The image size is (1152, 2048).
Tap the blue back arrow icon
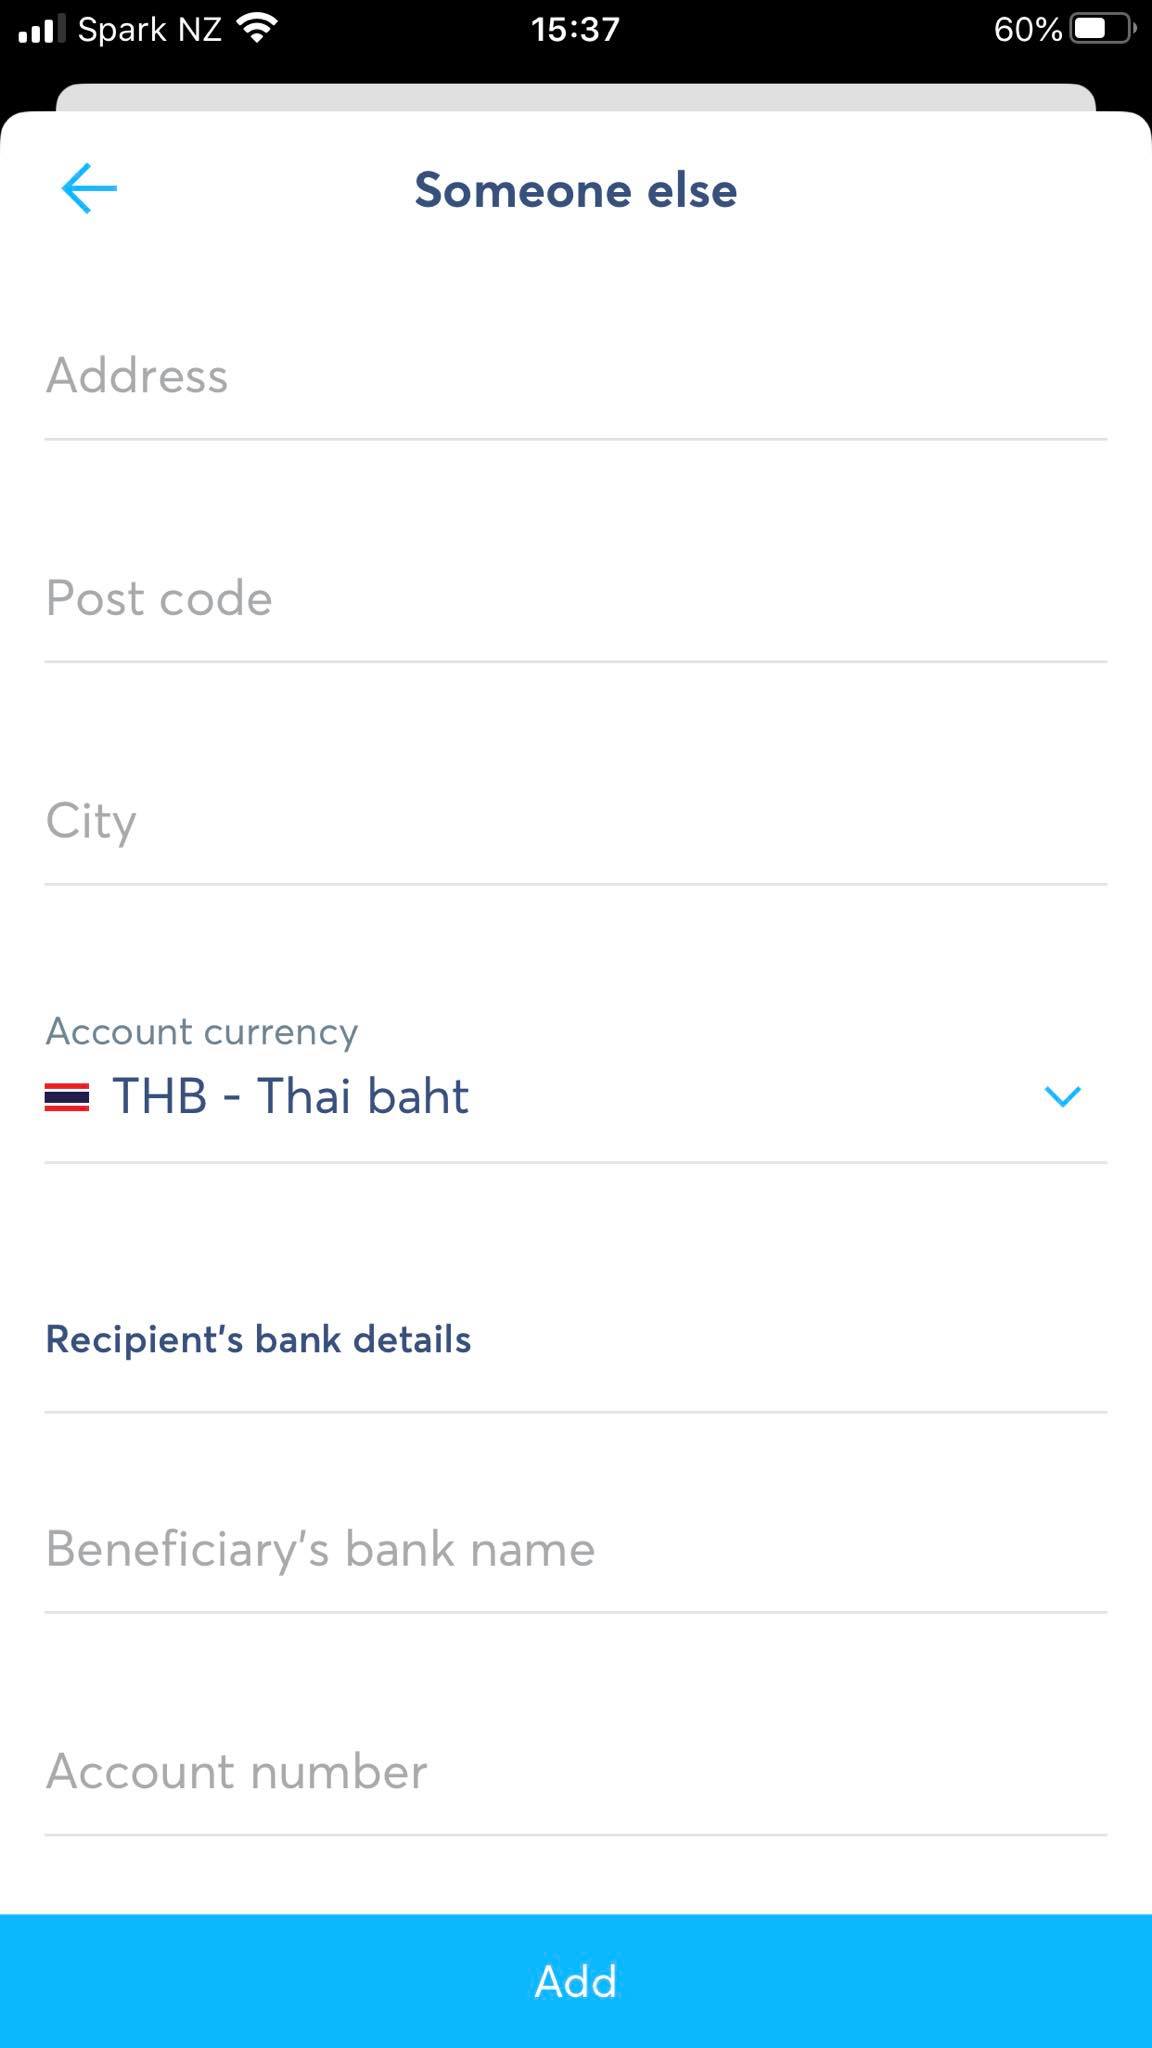tap(89, 188)
